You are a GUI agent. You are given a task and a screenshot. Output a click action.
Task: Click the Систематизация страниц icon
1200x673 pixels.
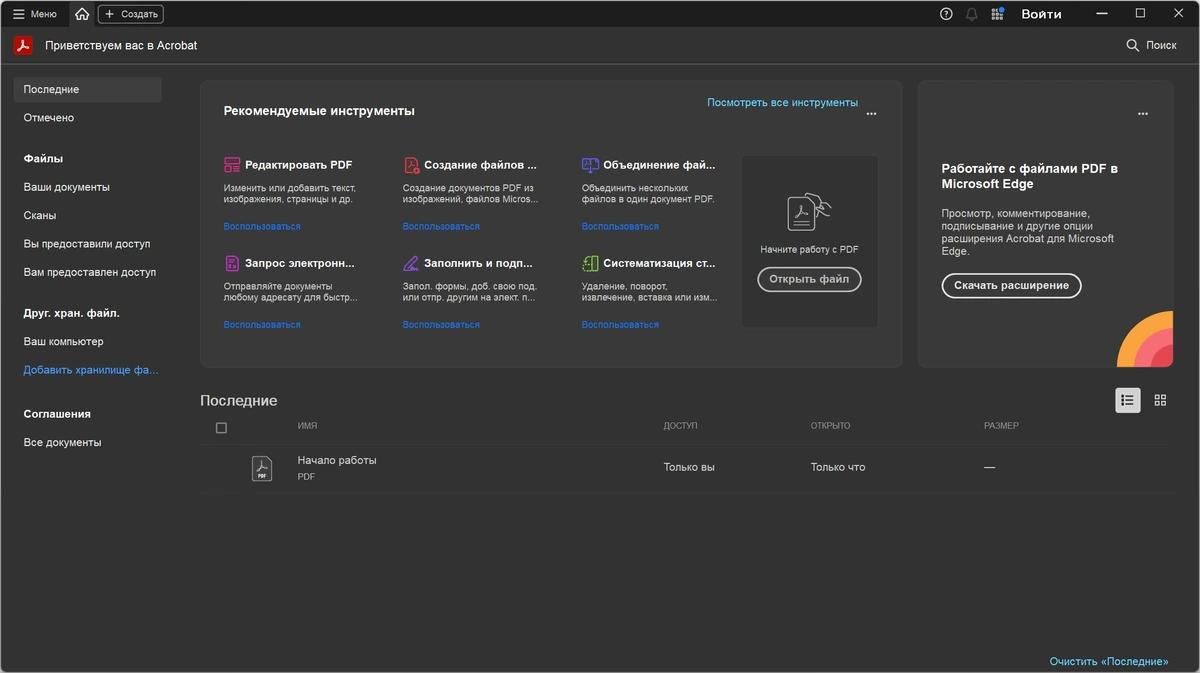point(590,264)
